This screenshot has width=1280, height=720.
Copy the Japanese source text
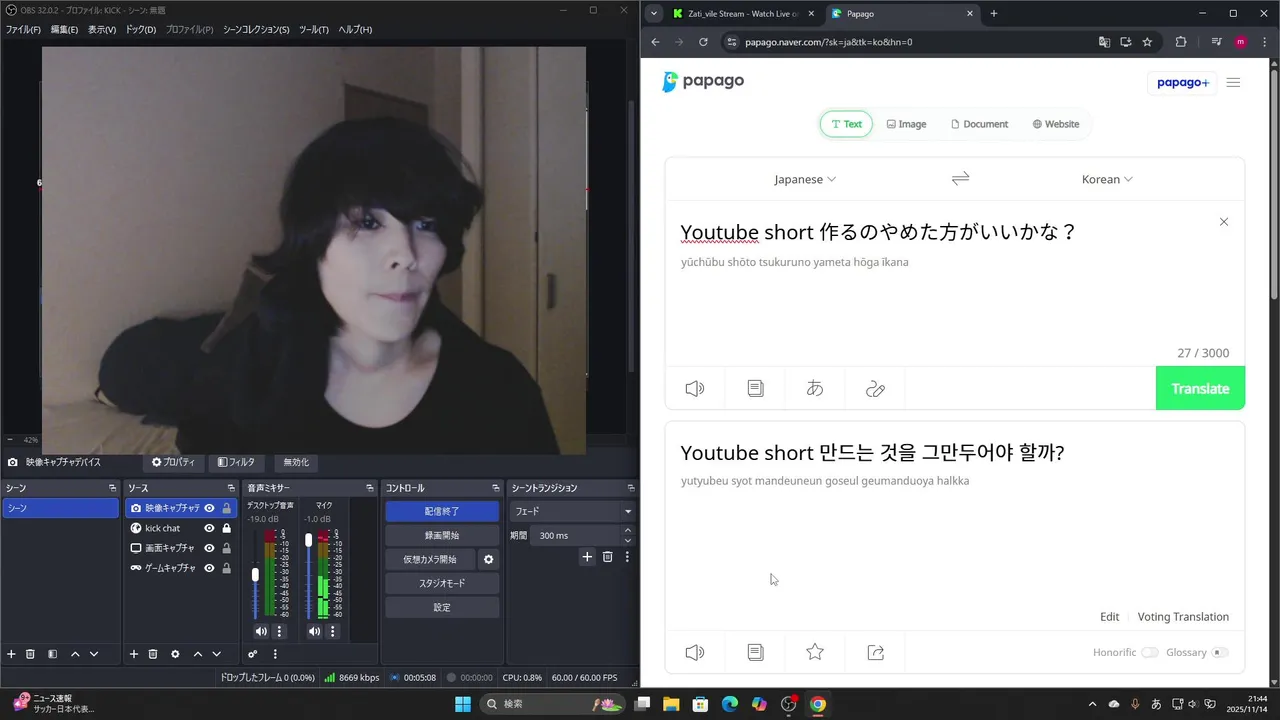pos(755,389)
